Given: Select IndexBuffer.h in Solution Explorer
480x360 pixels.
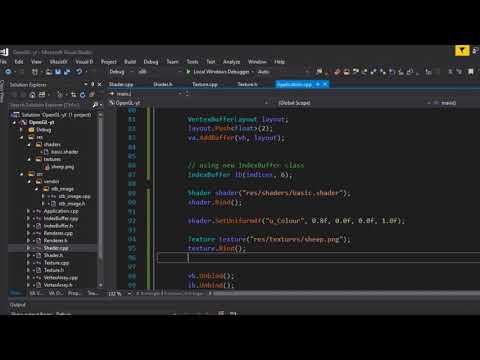Looking at the screenshot, I should point(58,226).
